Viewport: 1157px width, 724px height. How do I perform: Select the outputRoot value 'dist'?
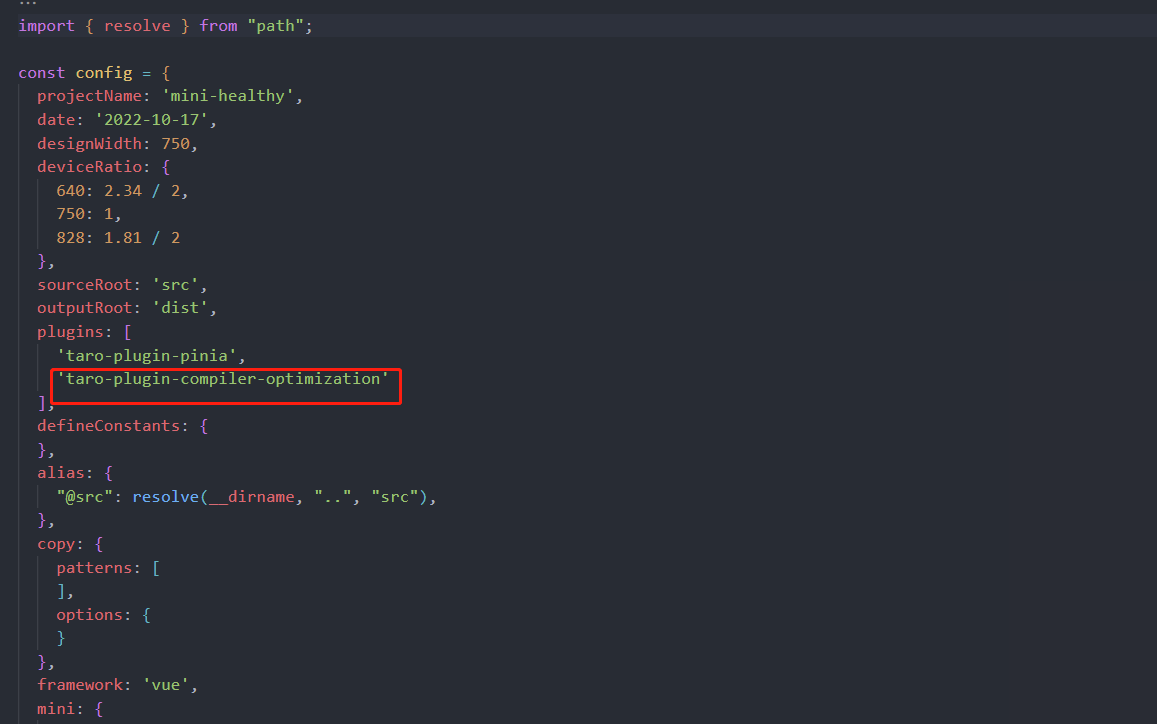point(180,307)
